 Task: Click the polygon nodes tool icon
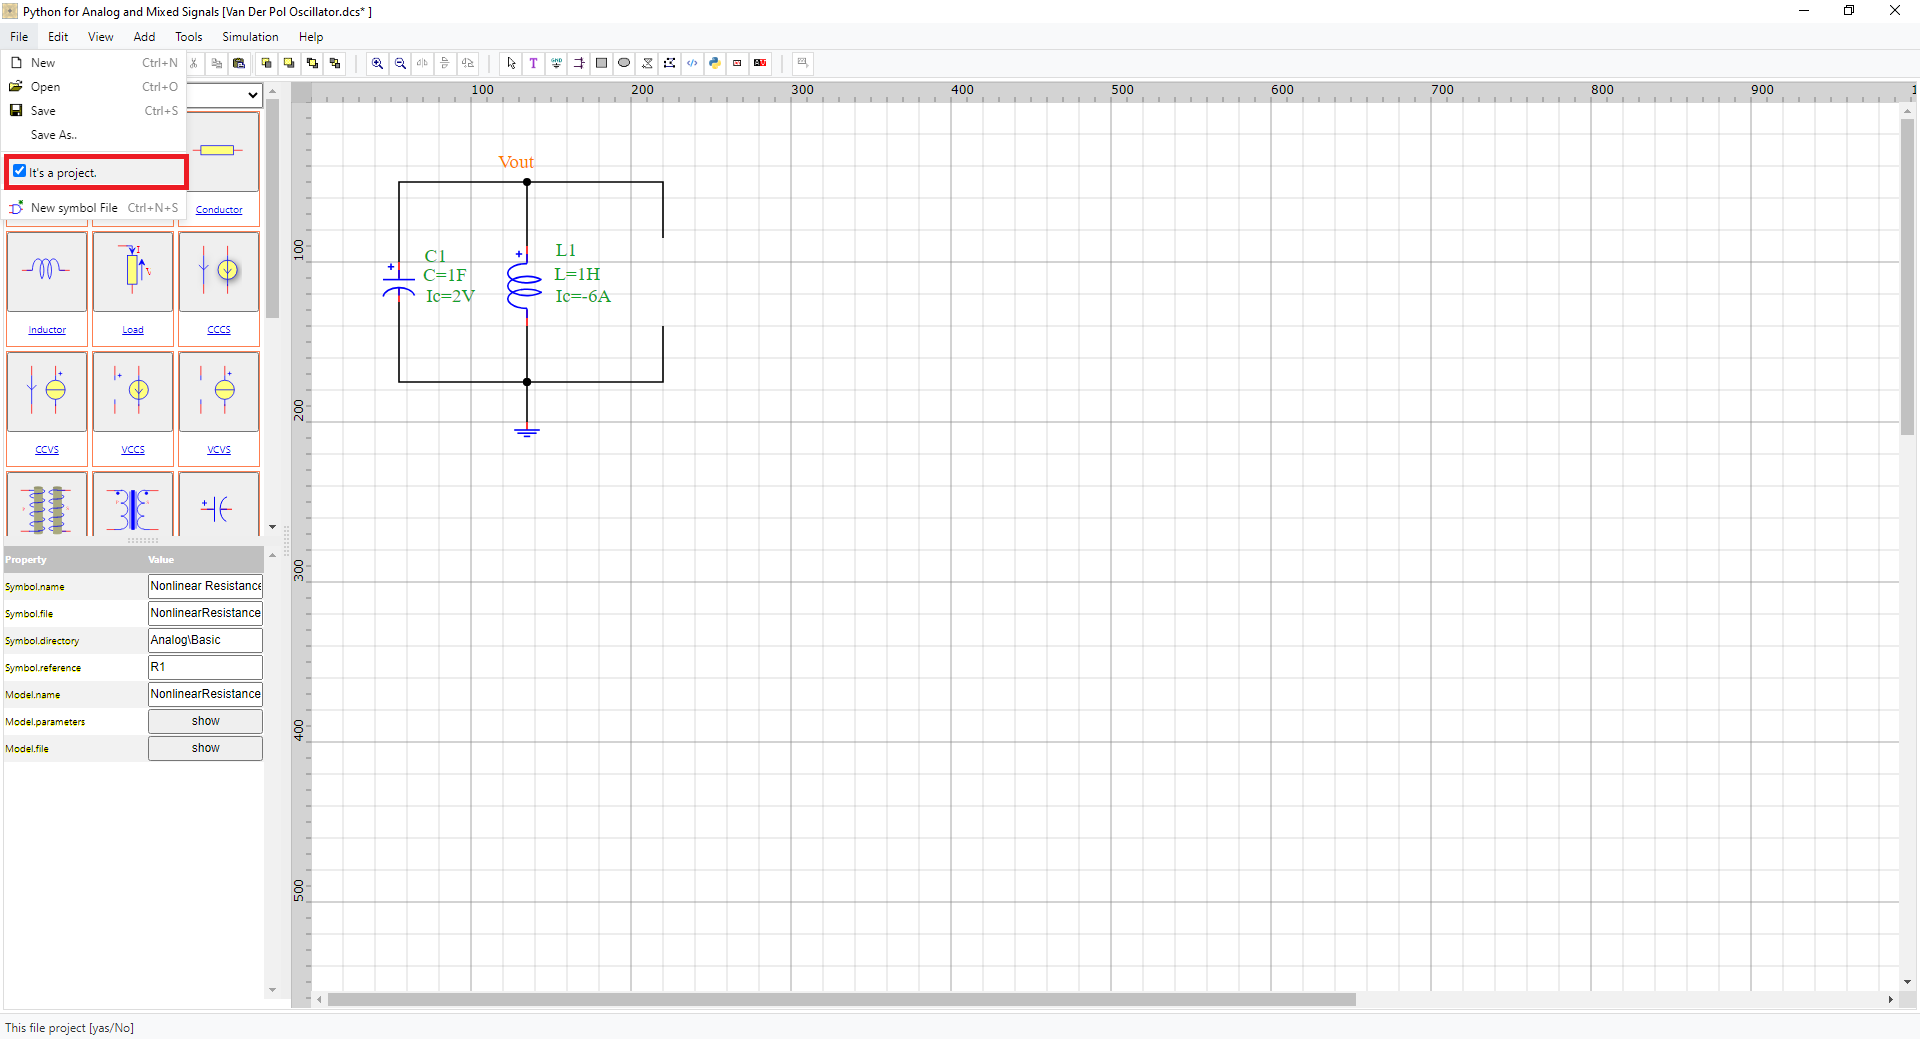[669, 63]
